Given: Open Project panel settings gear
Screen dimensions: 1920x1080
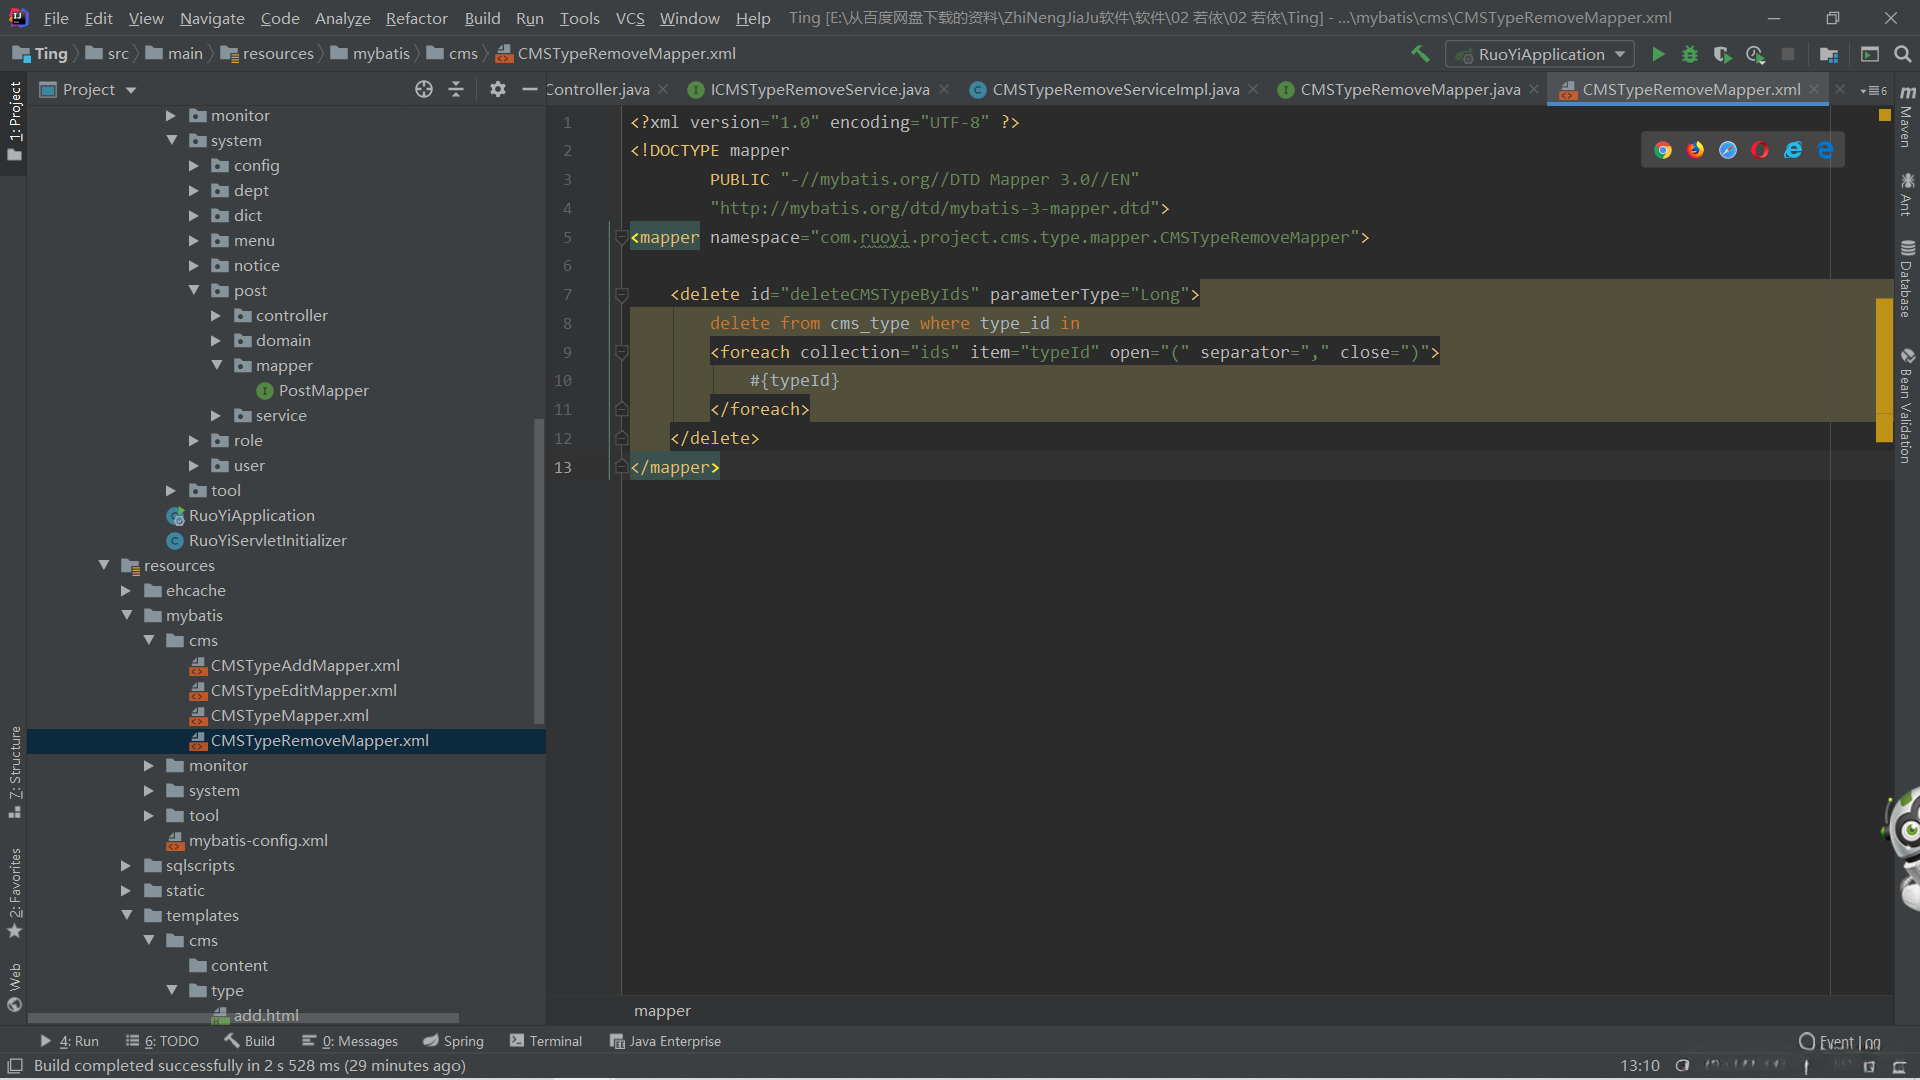Looking at the screenshot, I should (x=497, y=90).
